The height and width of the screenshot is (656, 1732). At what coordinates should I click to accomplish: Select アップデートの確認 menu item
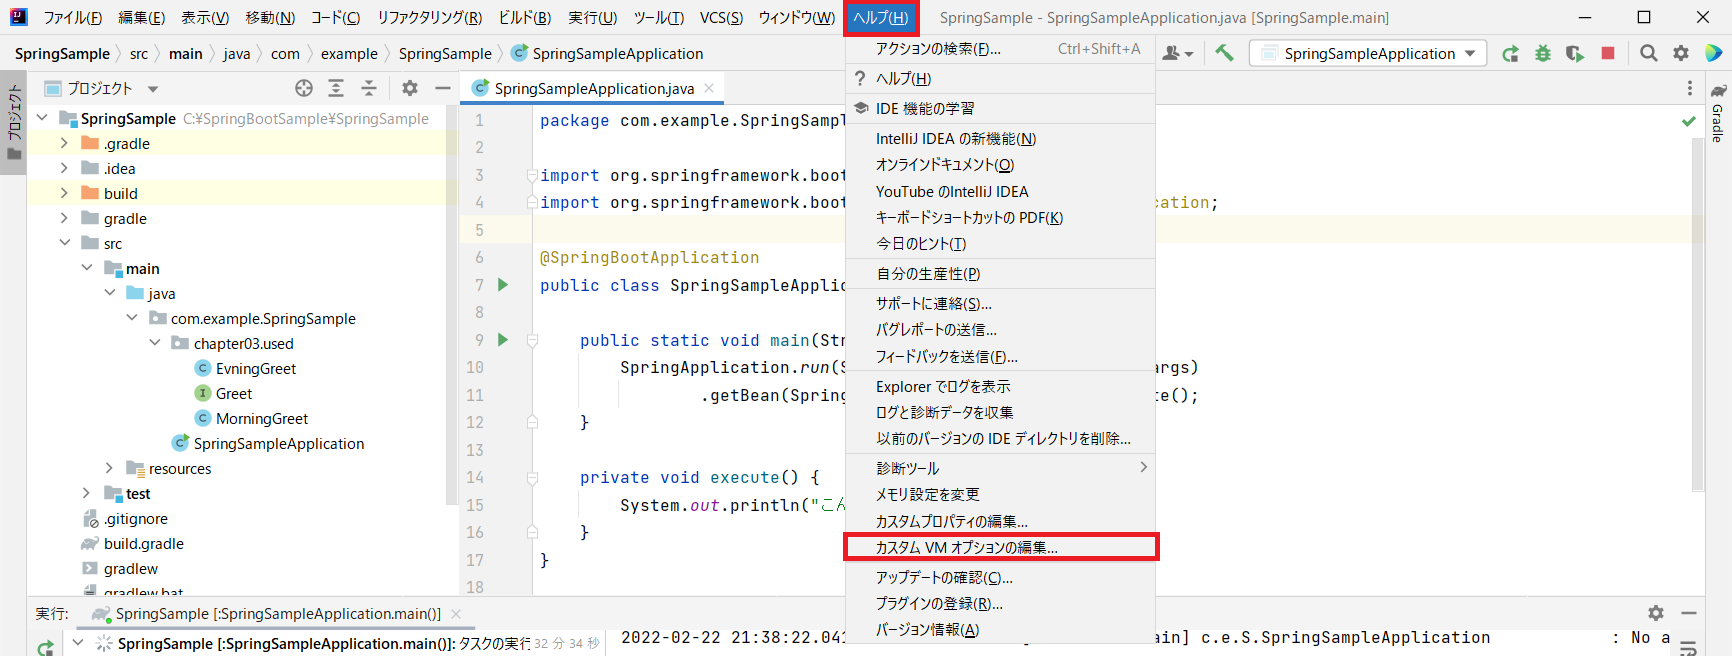tap(1000, 577)
